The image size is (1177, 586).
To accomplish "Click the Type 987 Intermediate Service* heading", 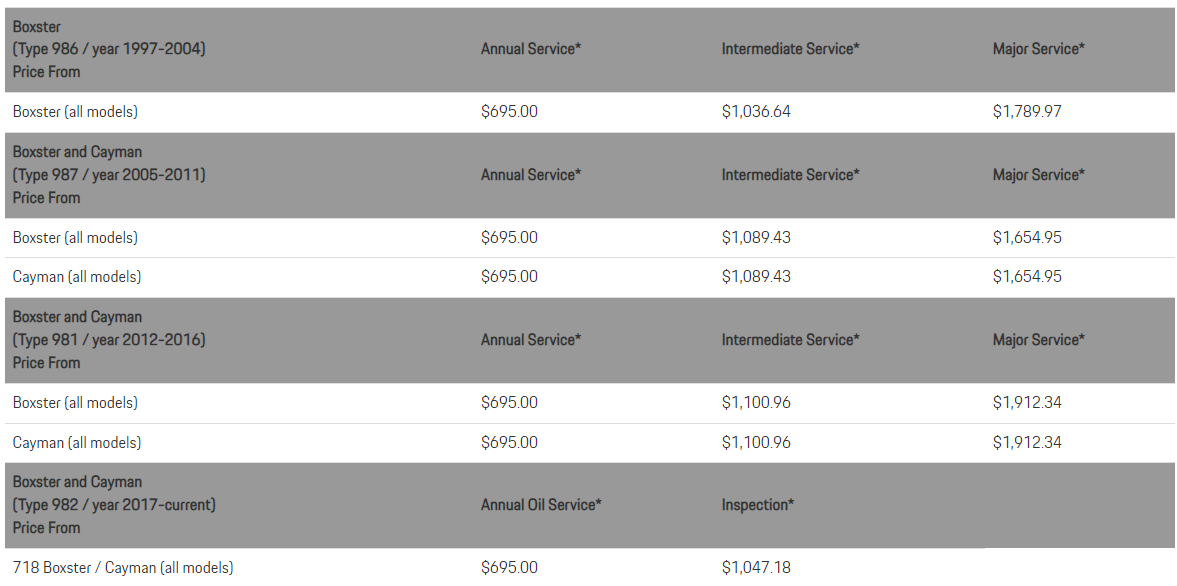I will coord(790,175).
